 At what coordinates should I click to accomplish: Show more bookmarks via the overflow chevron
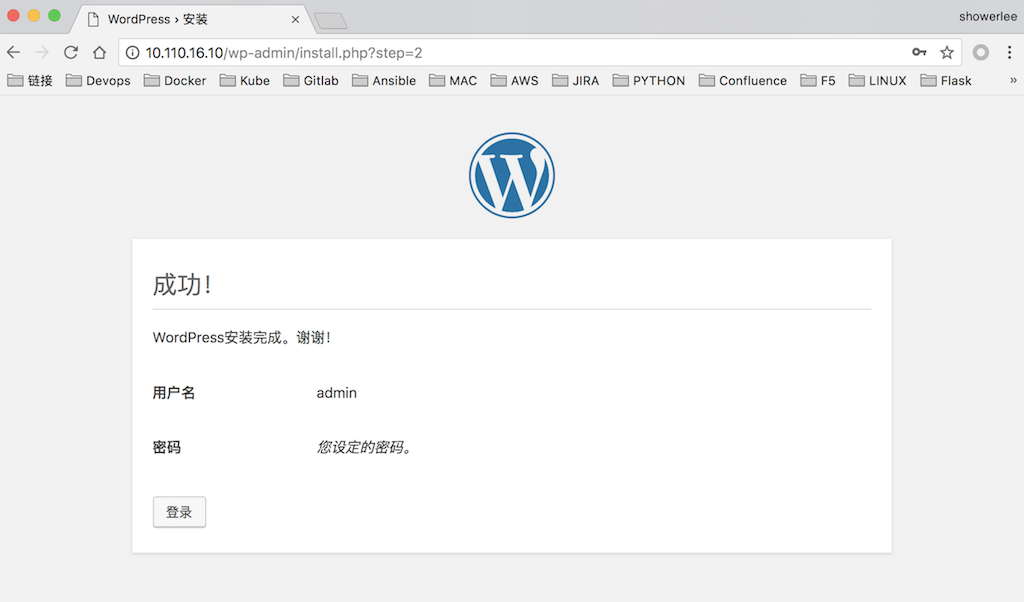tap(1013, 80)
